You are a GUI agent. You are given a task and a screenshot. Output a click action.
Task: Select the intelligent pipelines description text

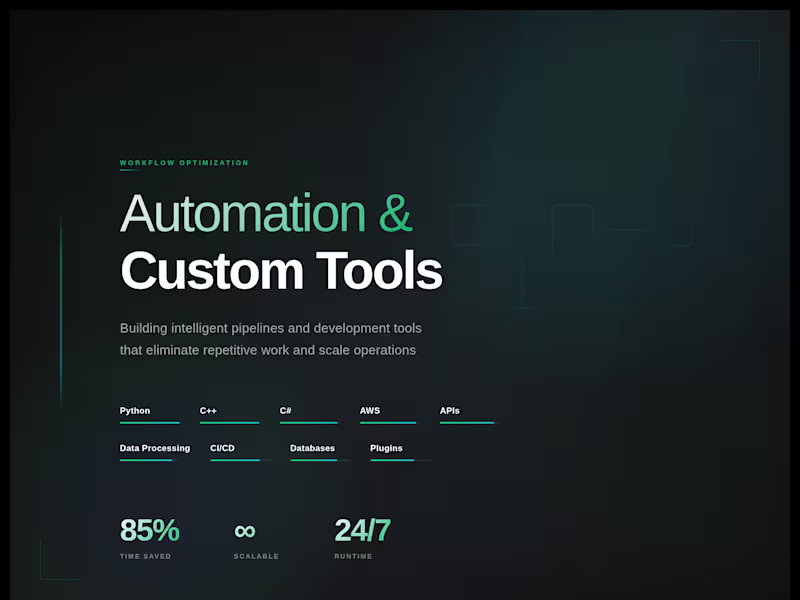click(x=270, y=338)
